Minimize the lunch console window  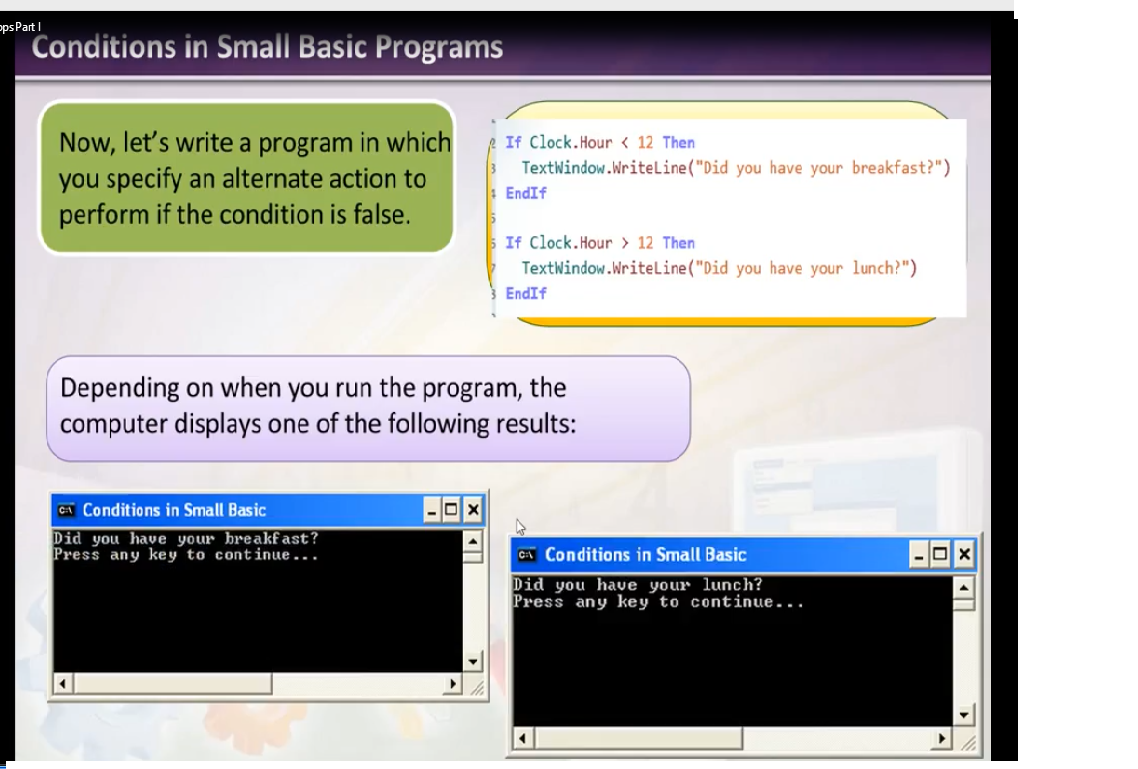[x=919, y=555]
